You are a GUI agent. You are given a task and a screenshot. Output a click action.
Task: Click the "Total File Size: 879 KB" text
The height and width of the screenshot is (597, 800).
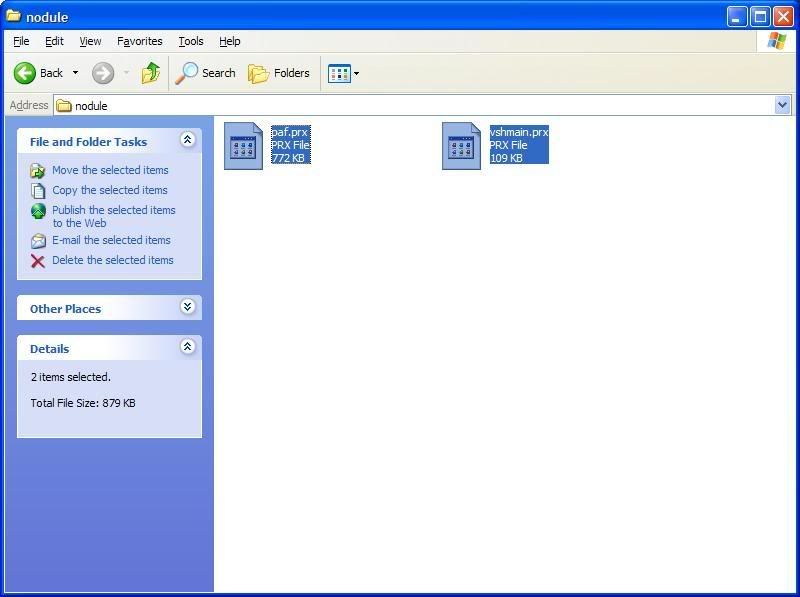(83, 403)
